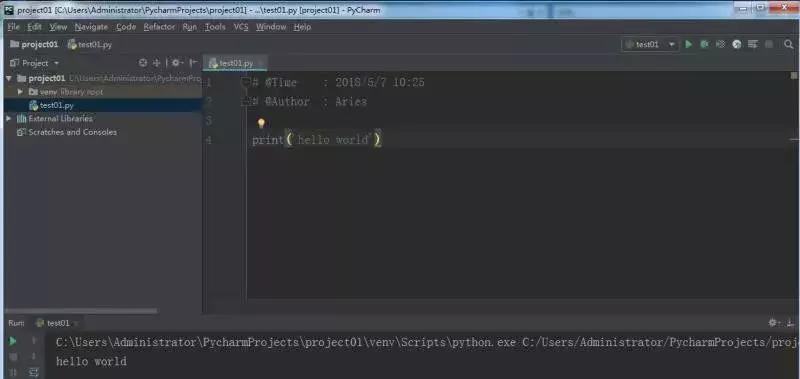
Task: Open the View menu
Action: pyautogui.click(x=58, y=27)
